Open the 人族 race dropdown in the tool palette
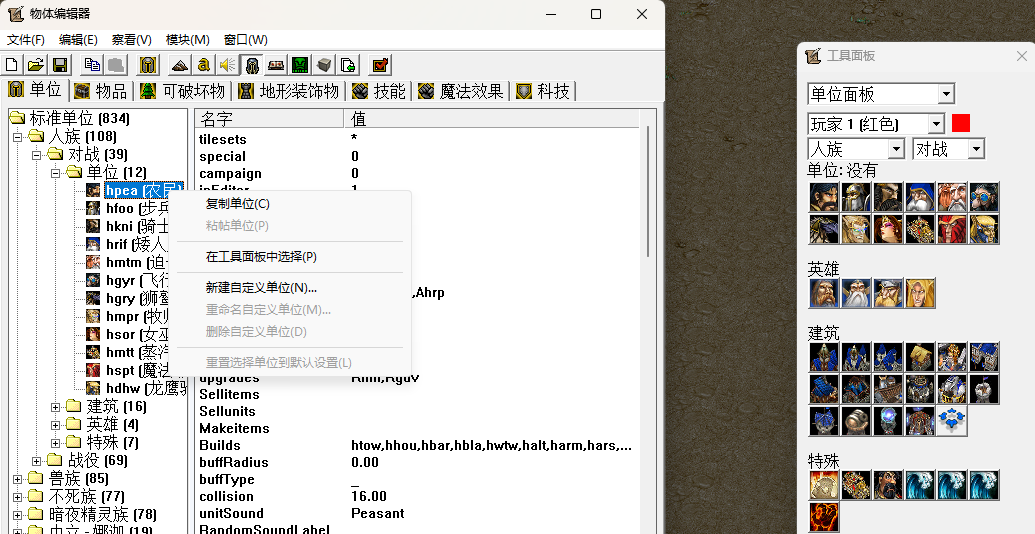This screenshot has width=1035, height=534. click(x=855, y=149)
